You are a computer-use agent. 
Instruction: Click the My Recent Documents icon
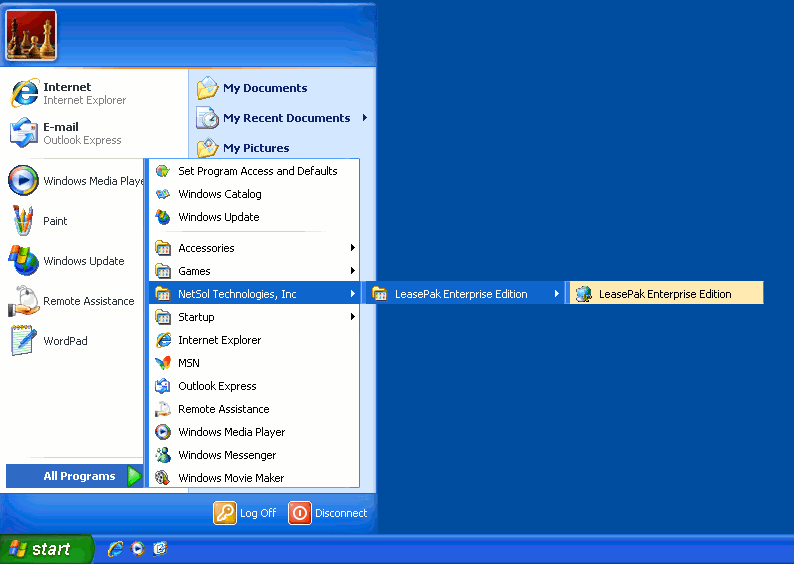207,117
